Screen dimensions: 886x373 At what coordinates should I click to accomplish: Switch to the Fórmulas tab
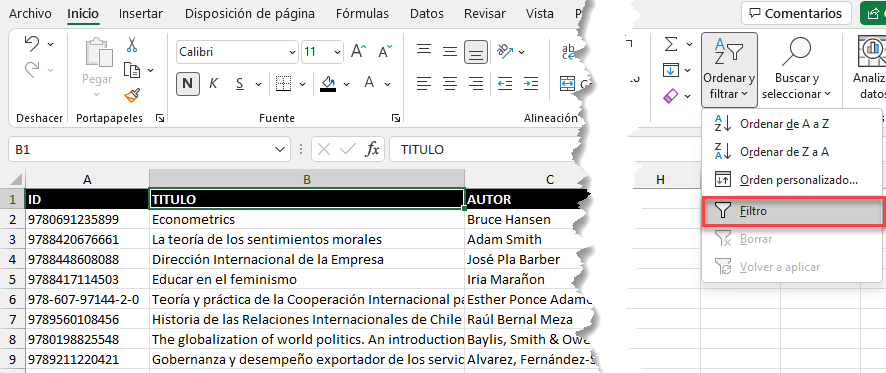362,14
